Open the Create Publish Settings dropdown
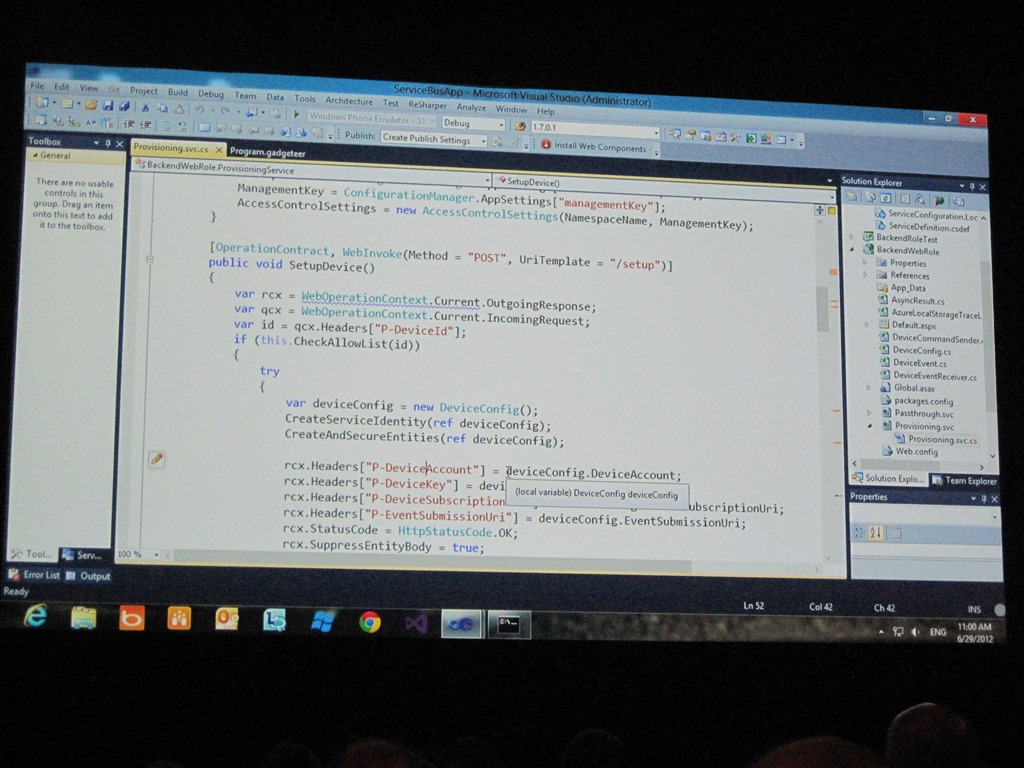 tap(434, 138)
